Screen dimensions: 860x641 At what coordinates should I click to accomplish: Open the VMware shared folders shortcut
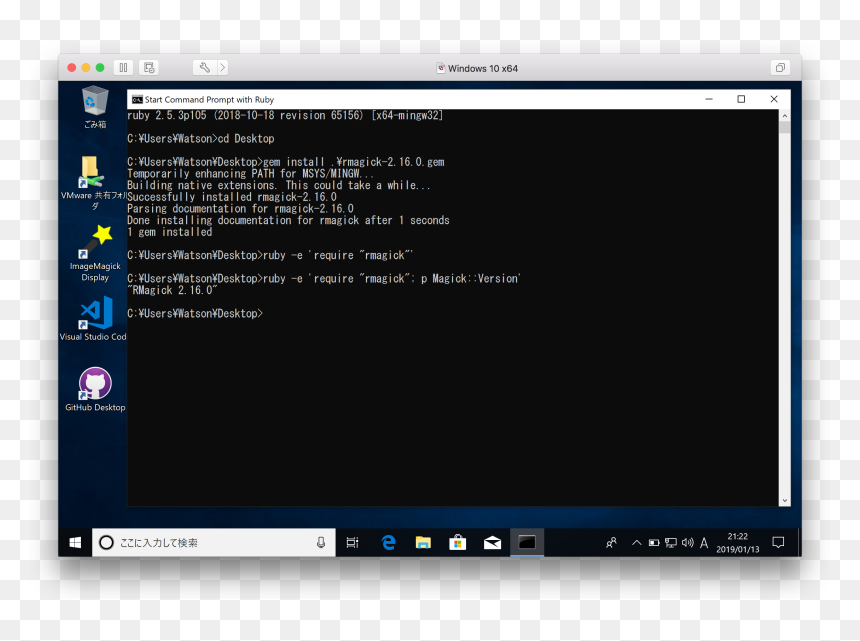[93, 183]
